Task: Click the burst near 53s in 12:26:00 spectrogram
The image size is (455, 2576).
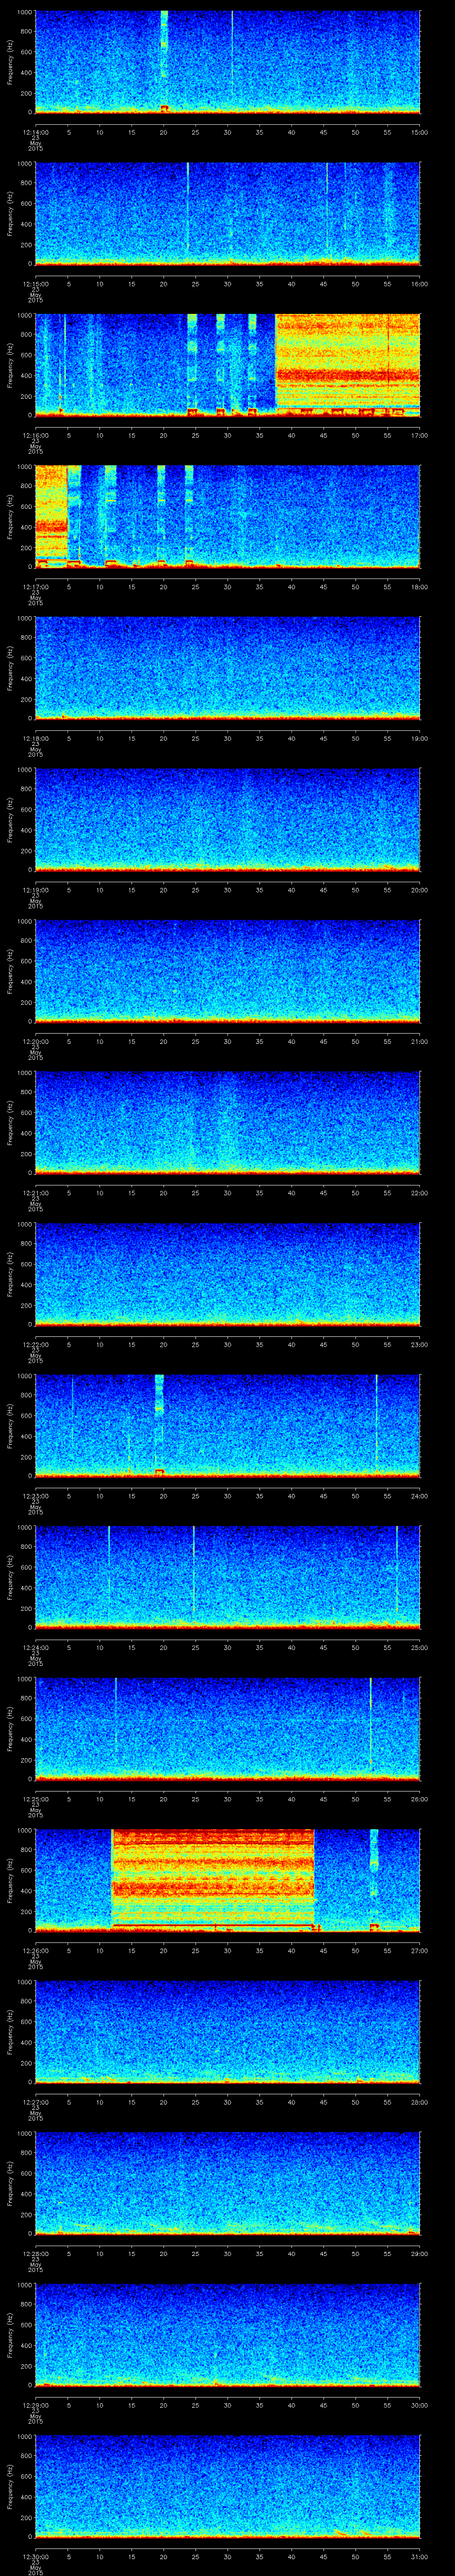Action: pyautogui.click(x=374, y=1880)
